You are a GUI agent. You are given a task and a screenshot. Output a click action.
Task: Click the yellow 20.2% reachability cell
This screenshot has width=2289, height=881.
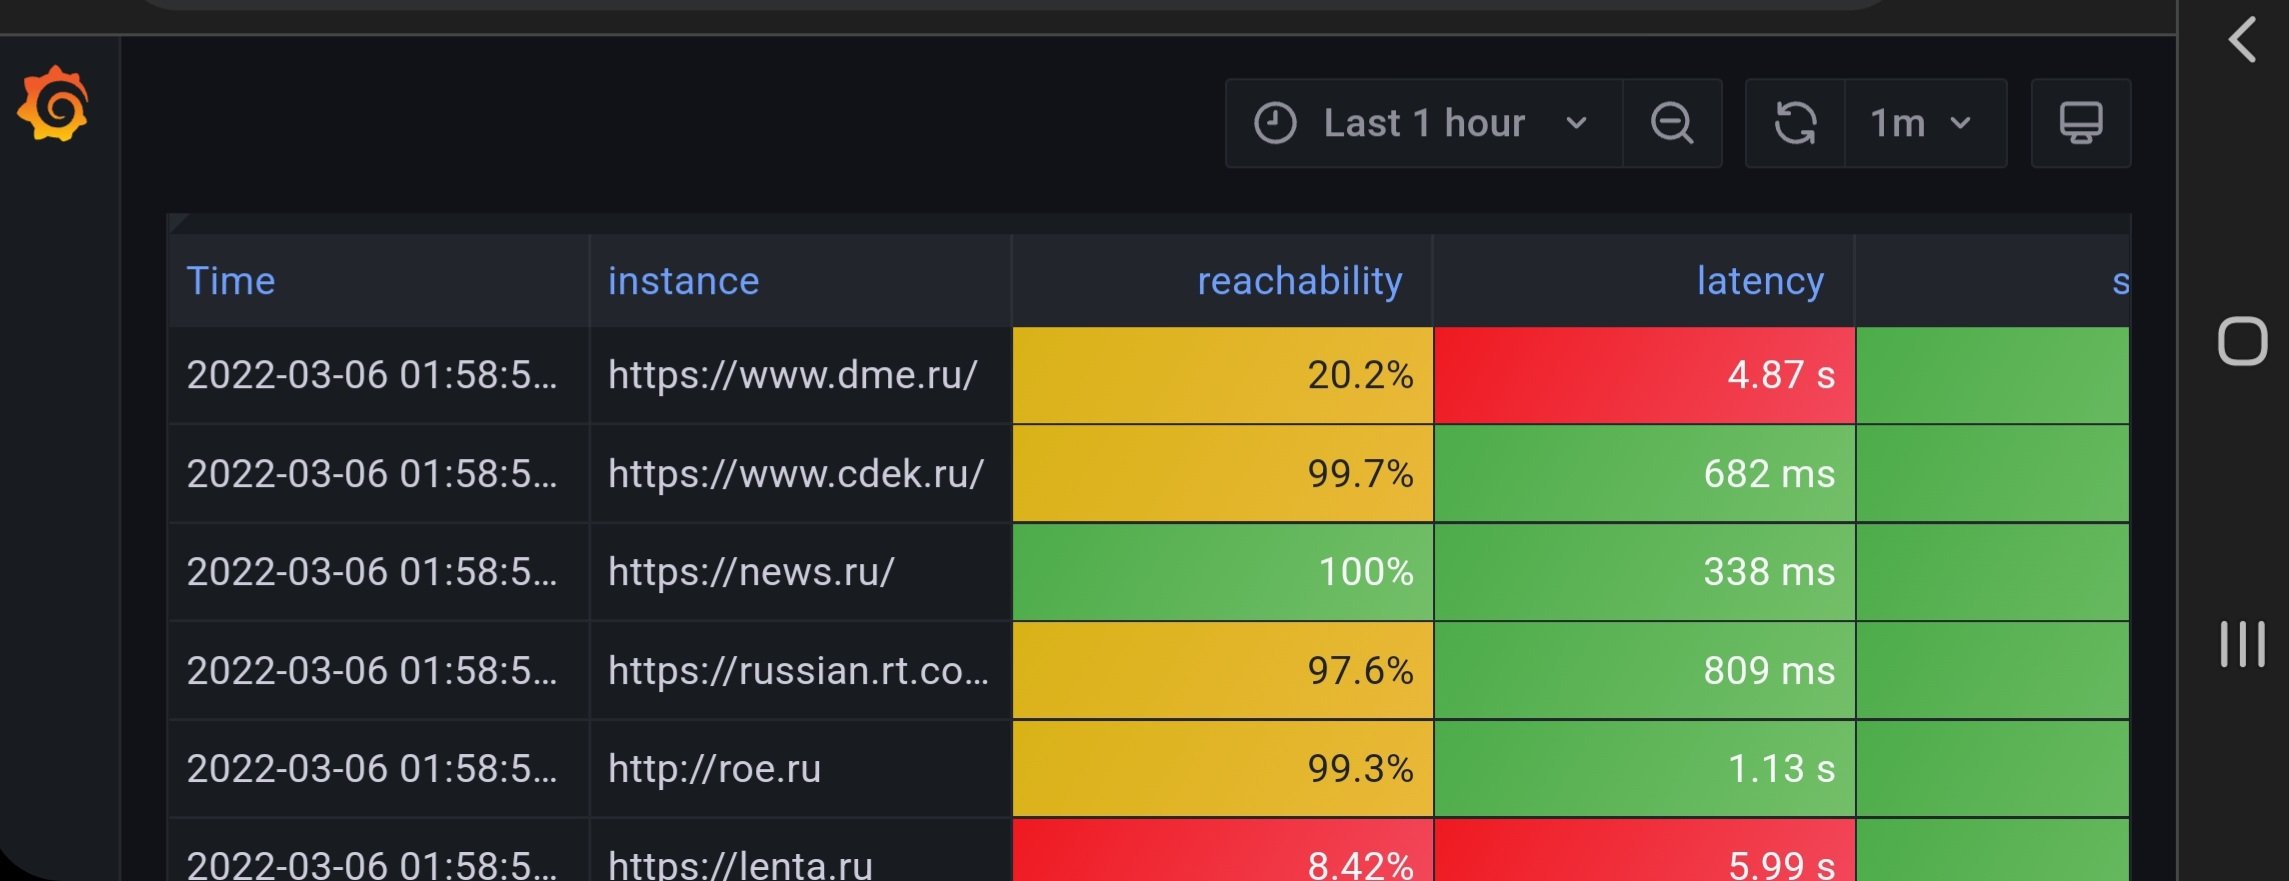[1222, 376]
